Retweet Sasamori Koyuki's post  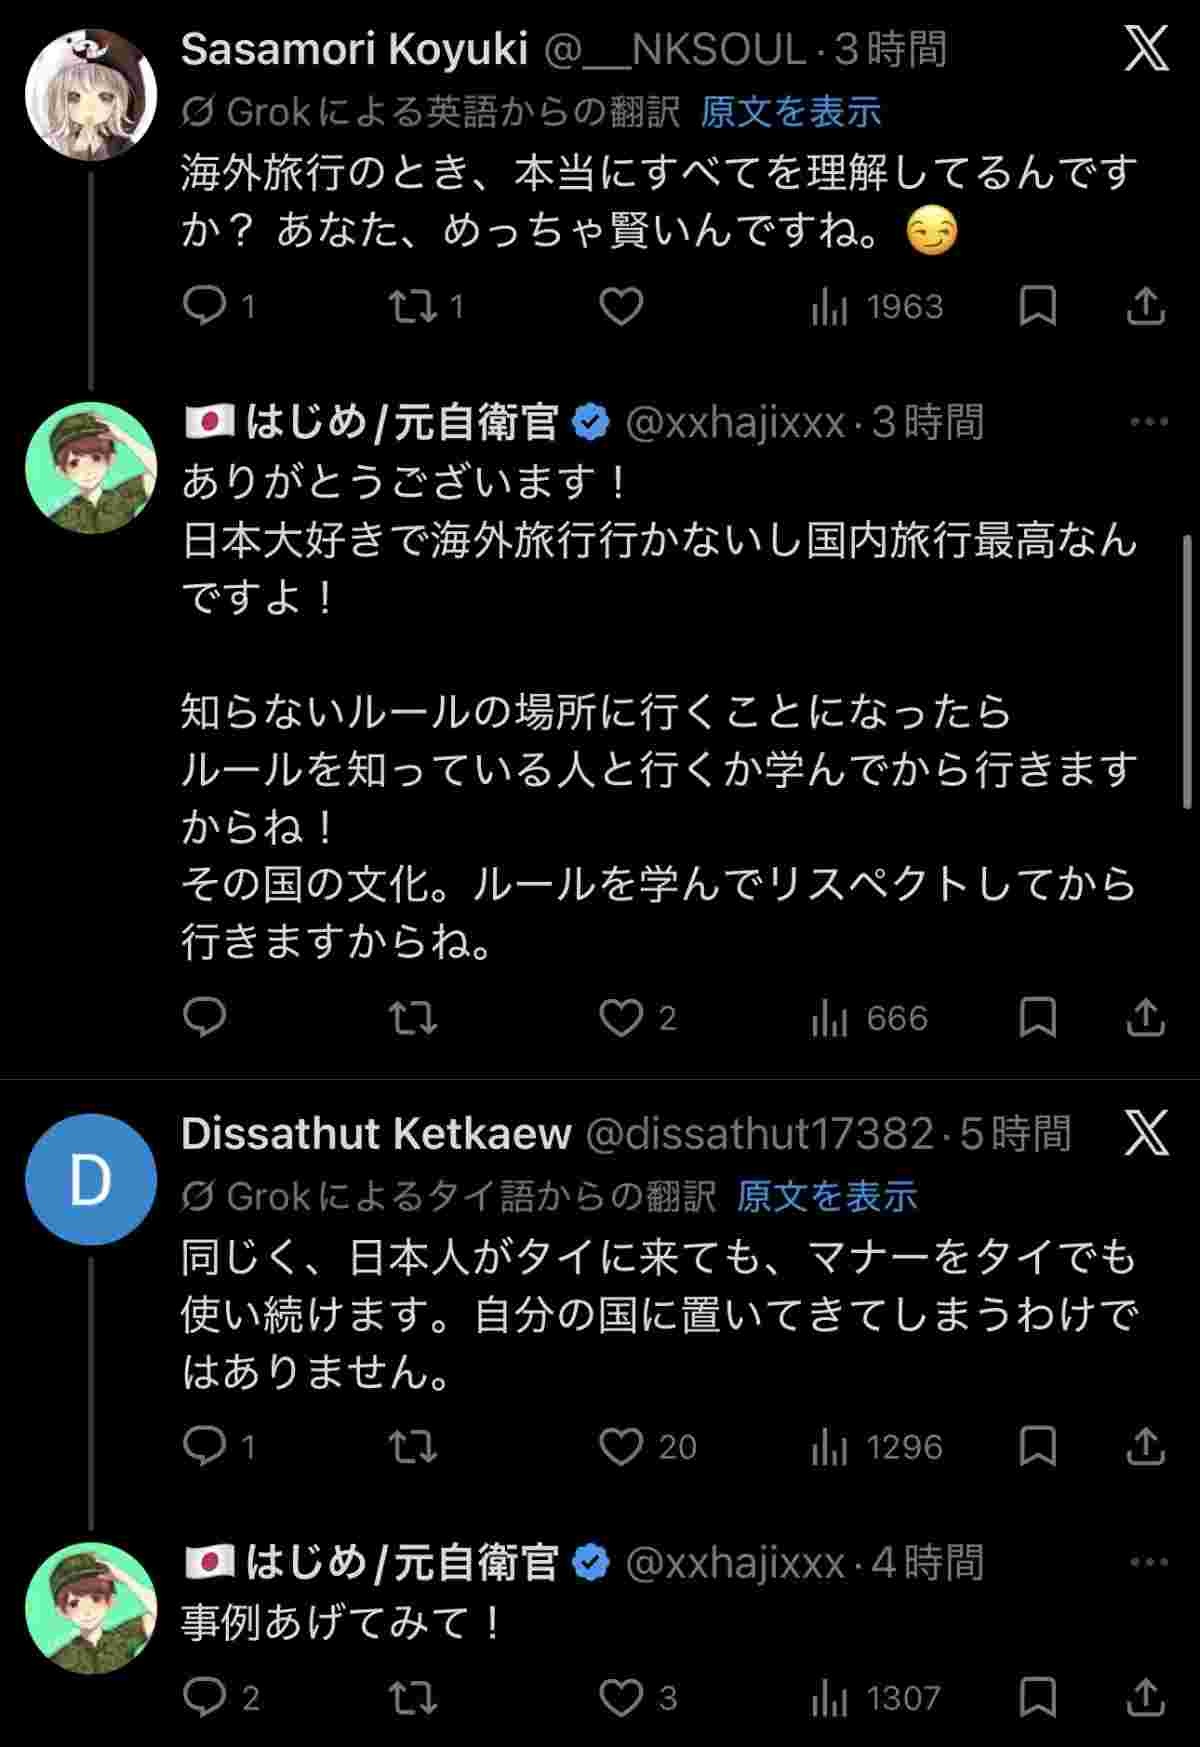413,306
